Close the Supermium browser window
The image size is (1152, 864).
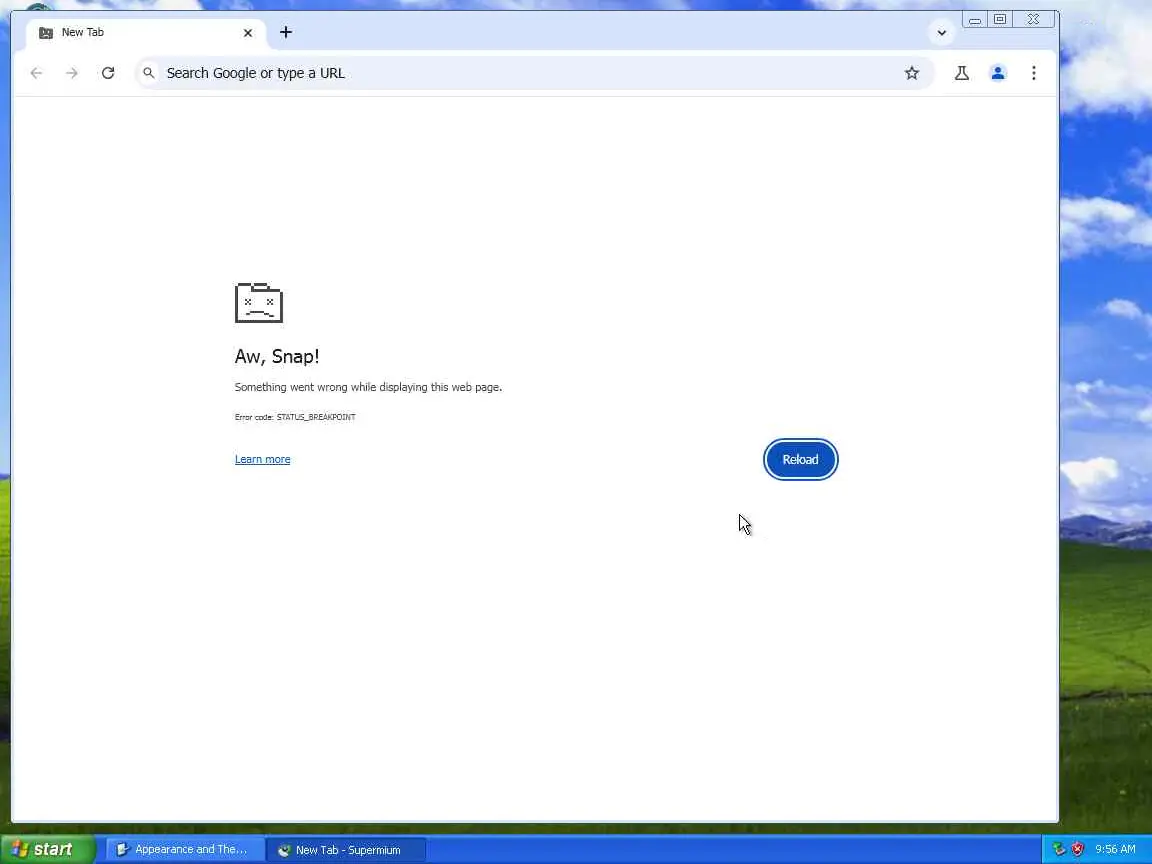(x=1034, y=20)
